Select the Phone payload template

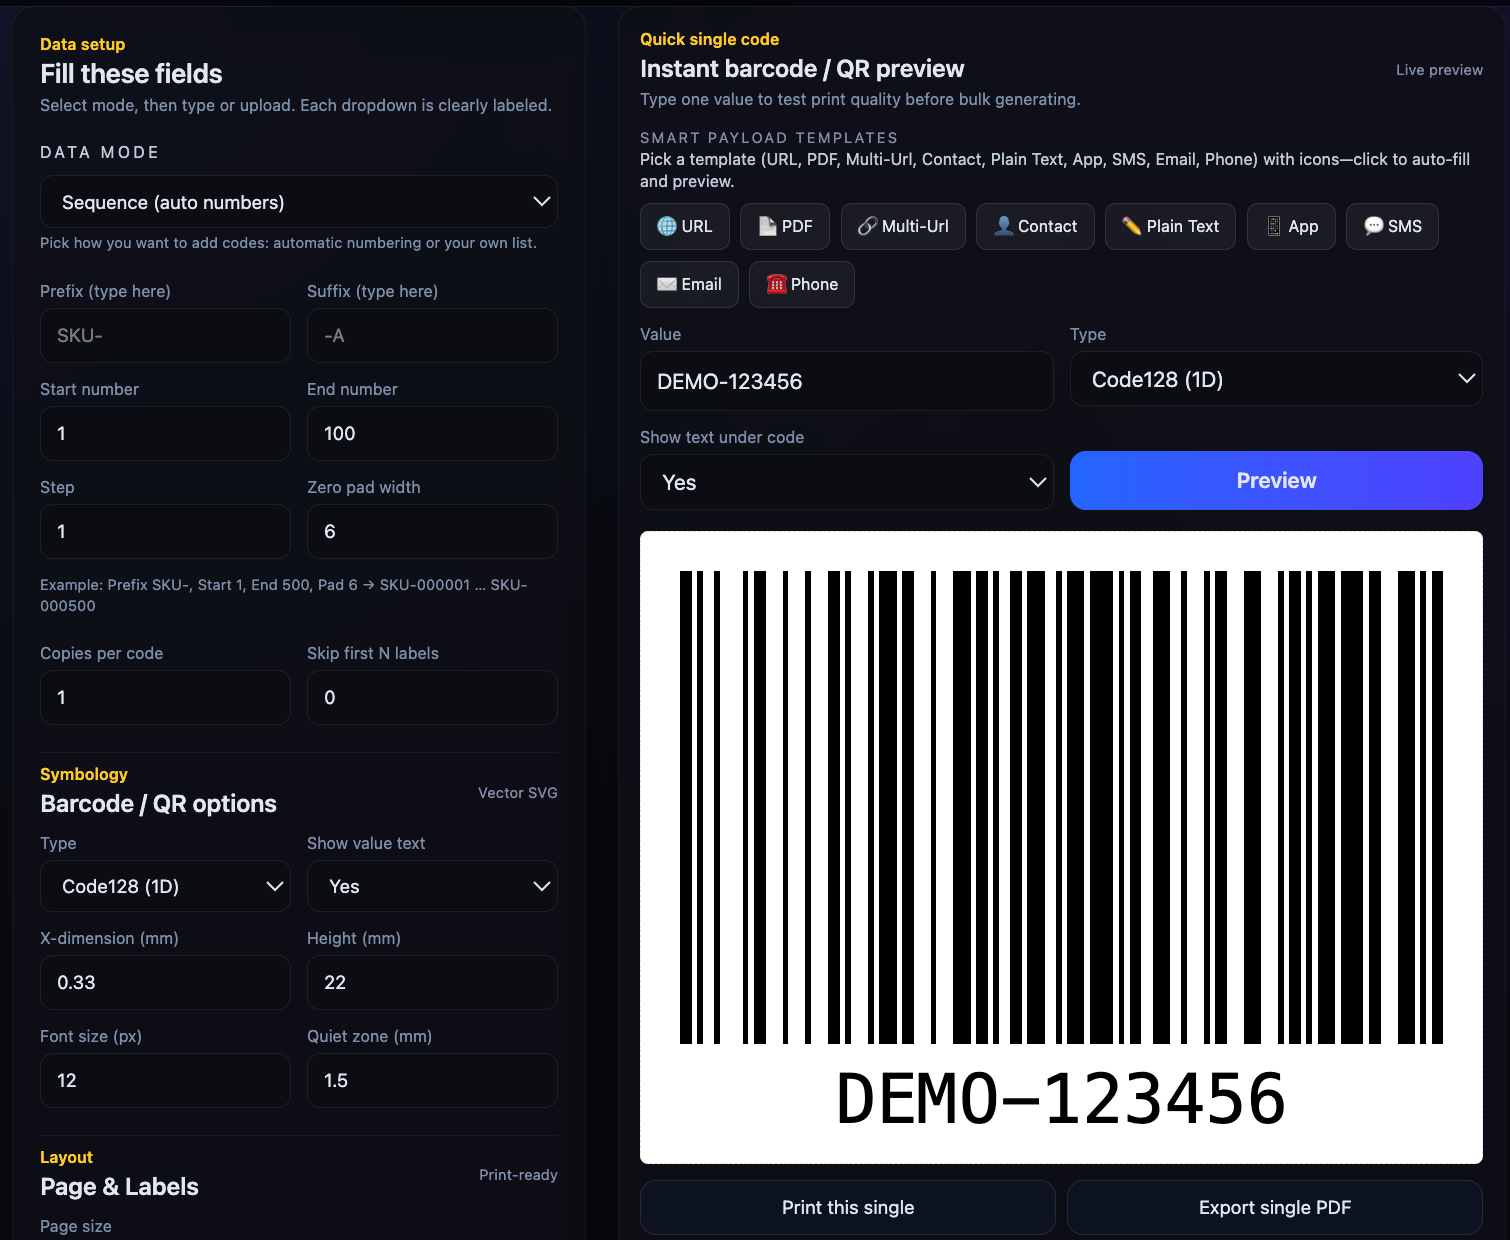801,284
